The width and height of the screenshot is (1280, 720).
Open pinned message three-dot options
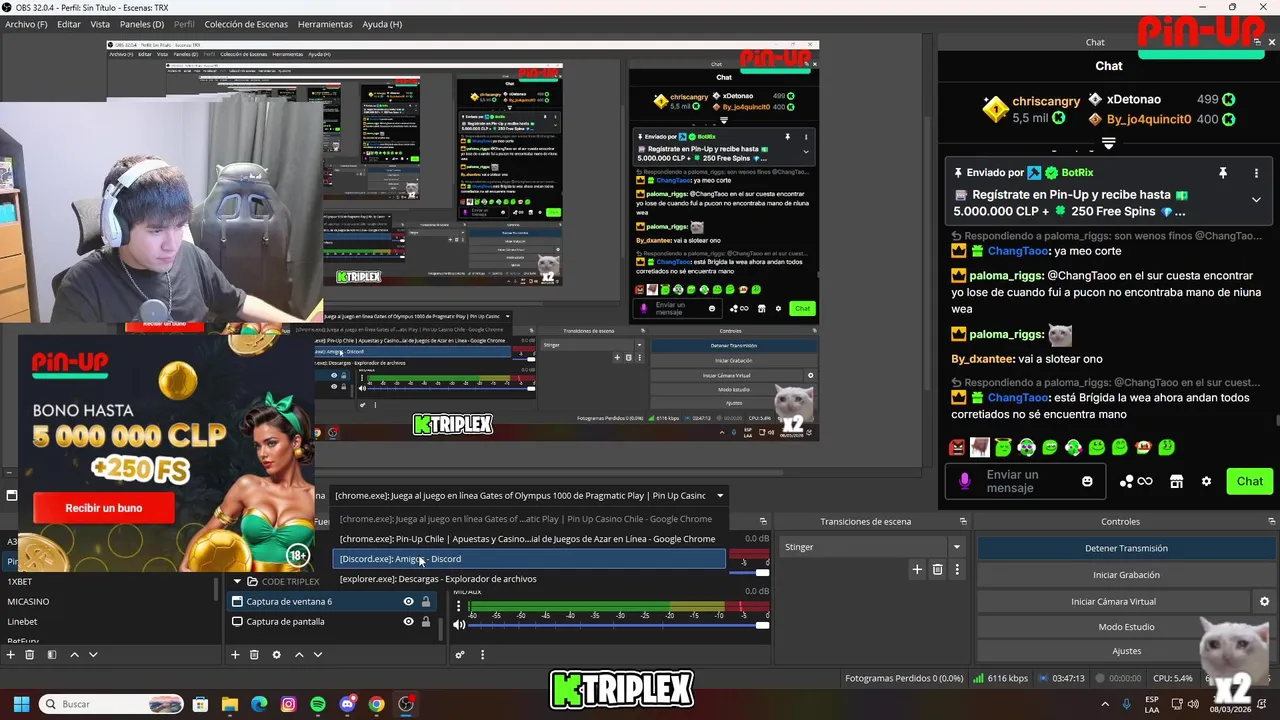click(x=1257, y=173)
